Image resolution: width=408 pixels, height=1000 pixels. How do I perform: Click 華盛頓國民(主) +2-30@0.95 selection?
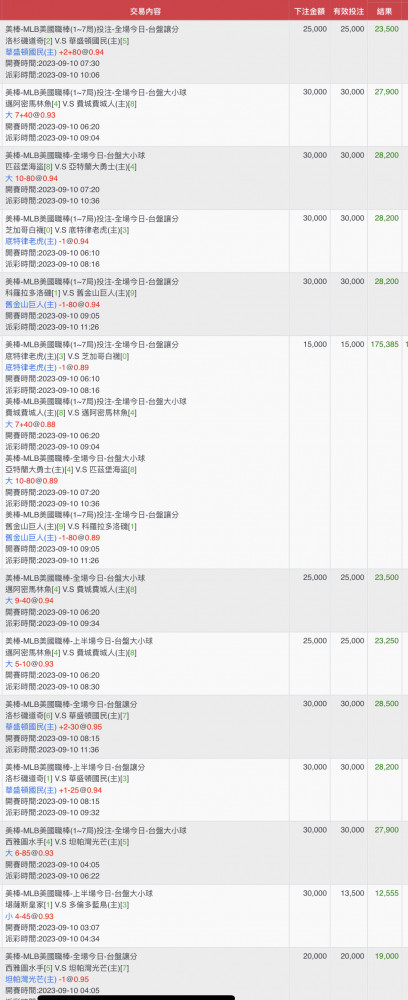[x=54, y=727]
